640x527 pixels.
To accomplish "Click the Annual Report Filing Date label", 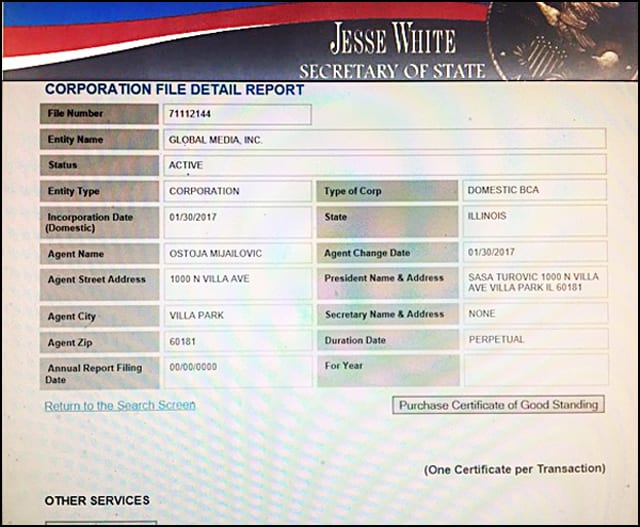I will click(100, 373).
